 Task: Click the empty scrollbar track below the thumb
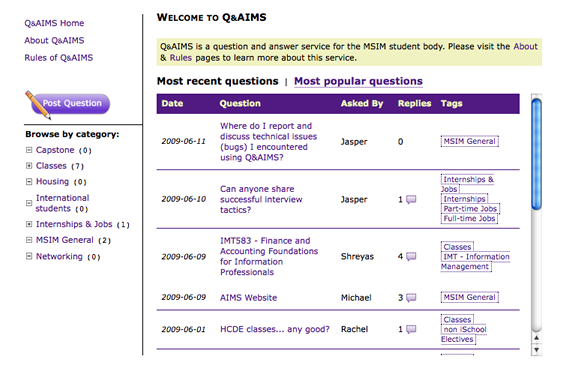[x=537, y=270]
